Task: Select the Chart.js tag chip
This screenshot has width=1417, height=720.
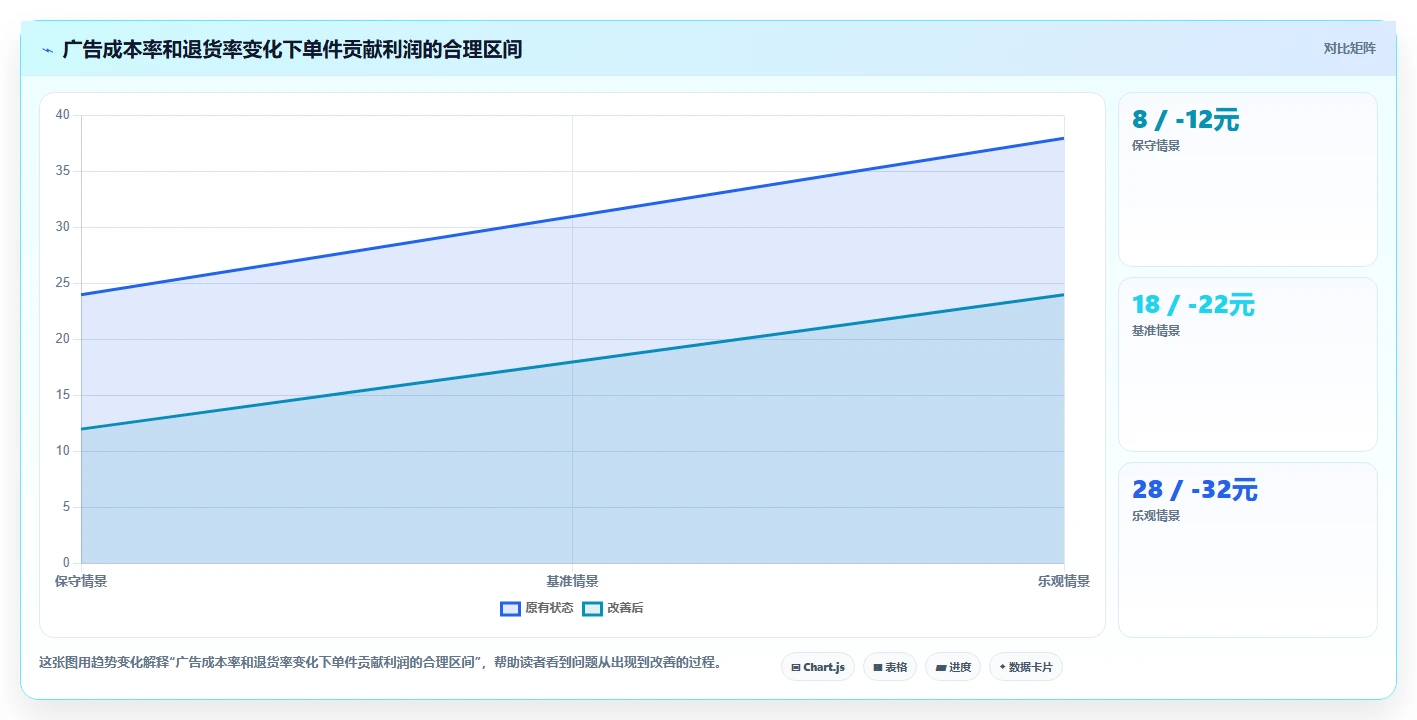Action: tap(818, 667)
